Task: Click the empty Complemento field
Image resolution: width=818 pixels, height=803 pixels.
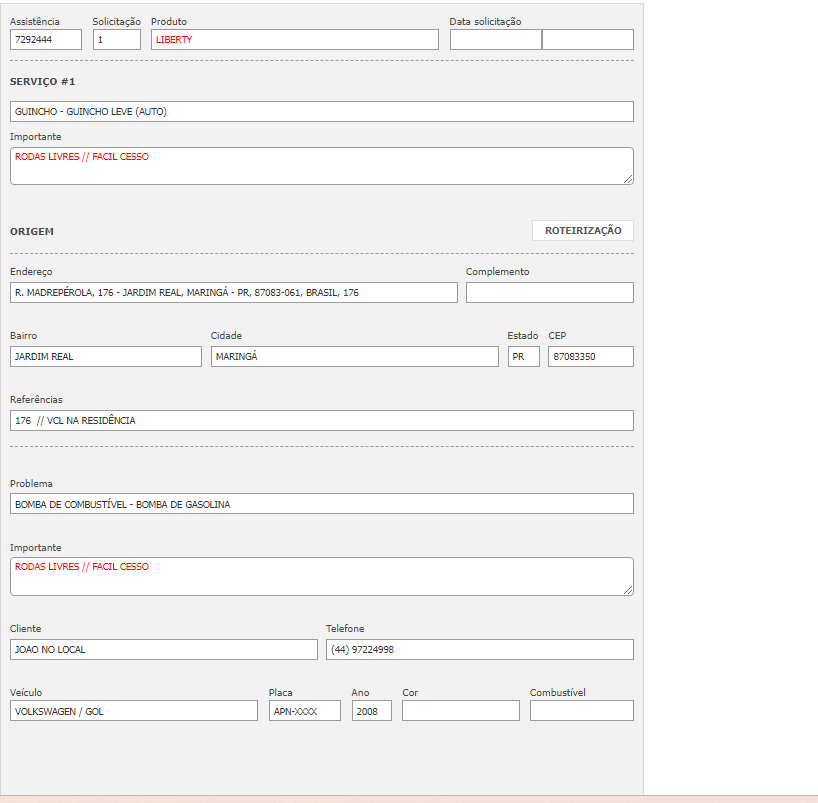Action: (x=550, y=293)
